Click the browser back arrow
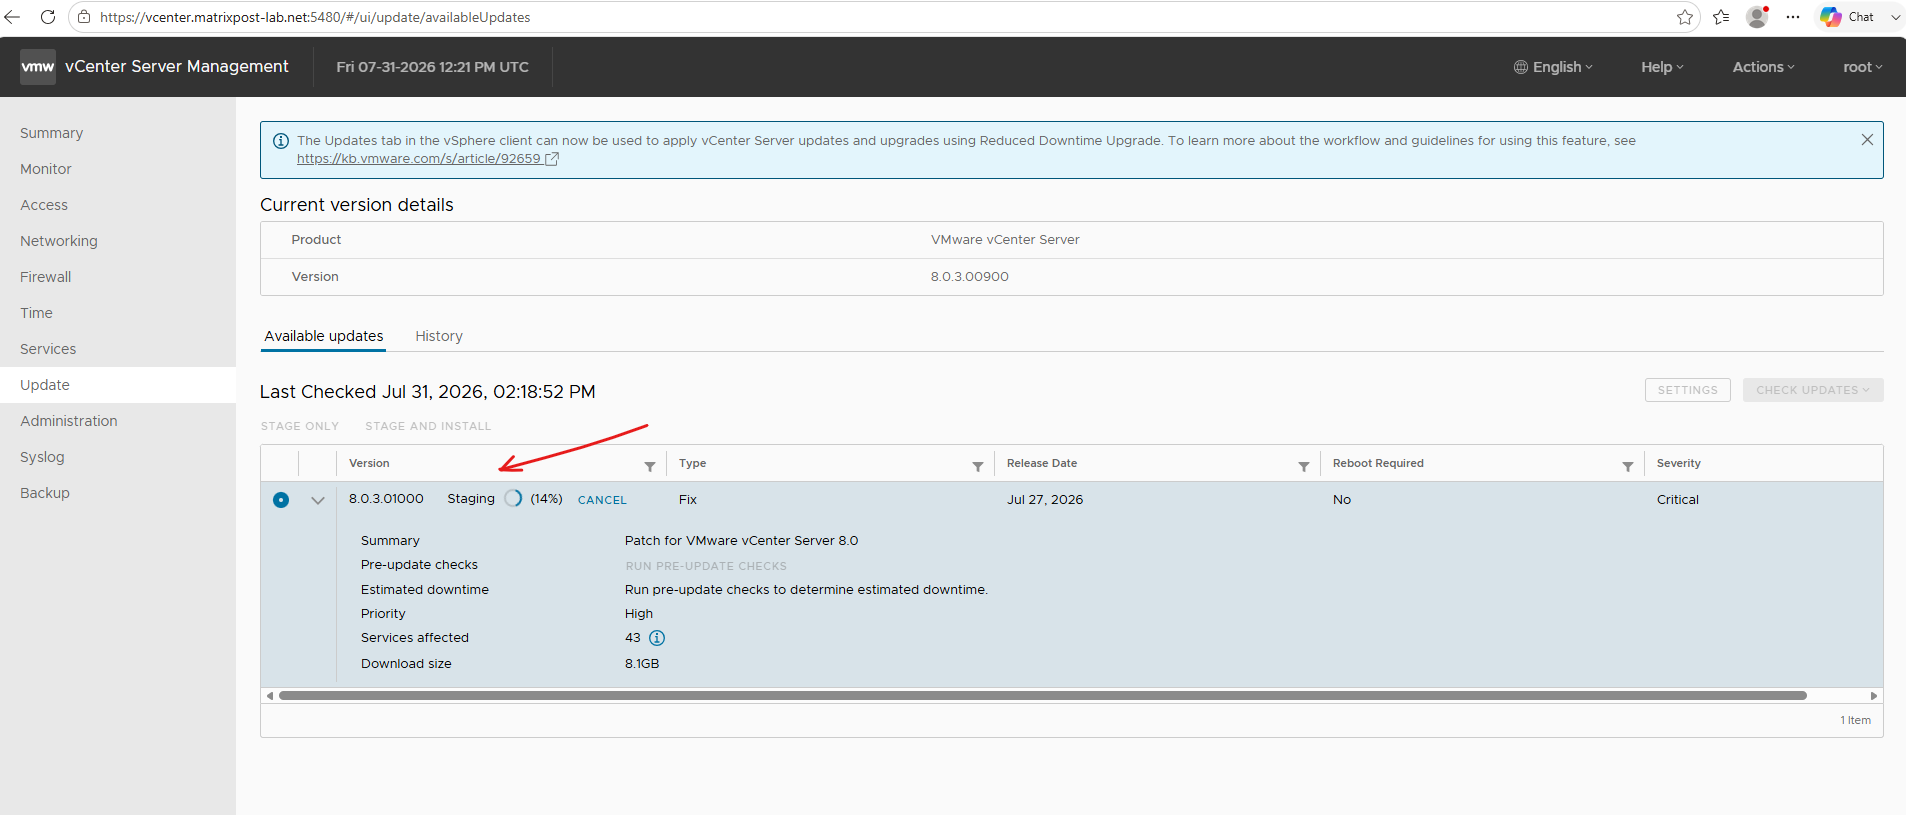Image resolution: width=1906 pixels, height=815 pixels. click(13, 17)
